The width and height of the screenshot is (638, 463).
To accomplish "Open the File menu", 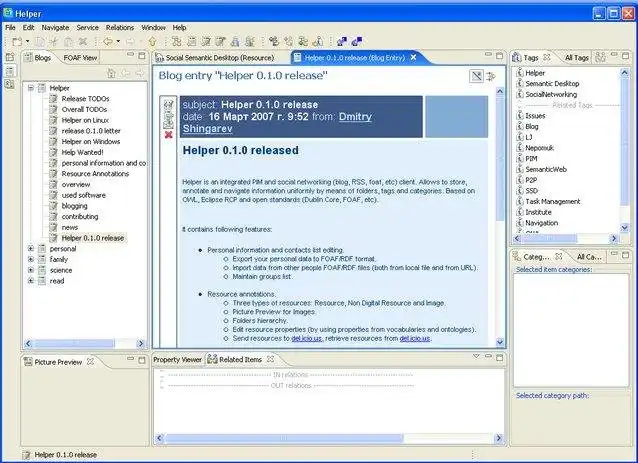I will pos(10,28).
